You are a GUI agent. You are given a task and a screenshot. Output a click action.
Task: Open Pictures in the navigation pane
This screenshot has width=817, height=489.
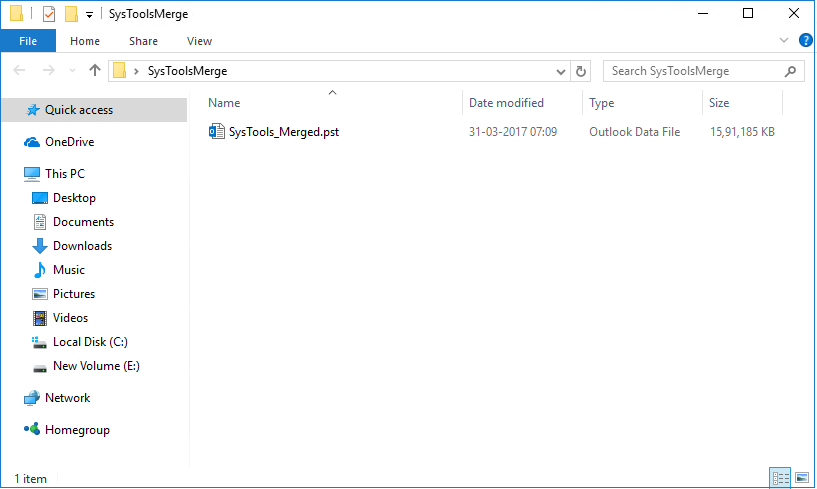click(74, 294)
